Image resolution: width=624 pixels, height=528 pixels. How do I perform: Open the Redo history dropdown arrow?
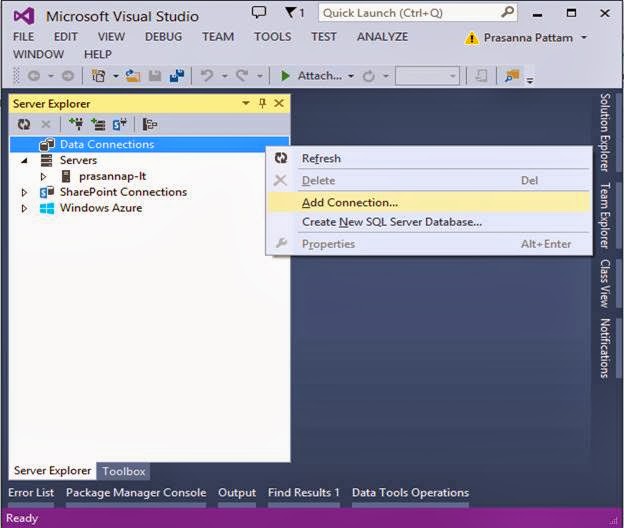[259, 76]
